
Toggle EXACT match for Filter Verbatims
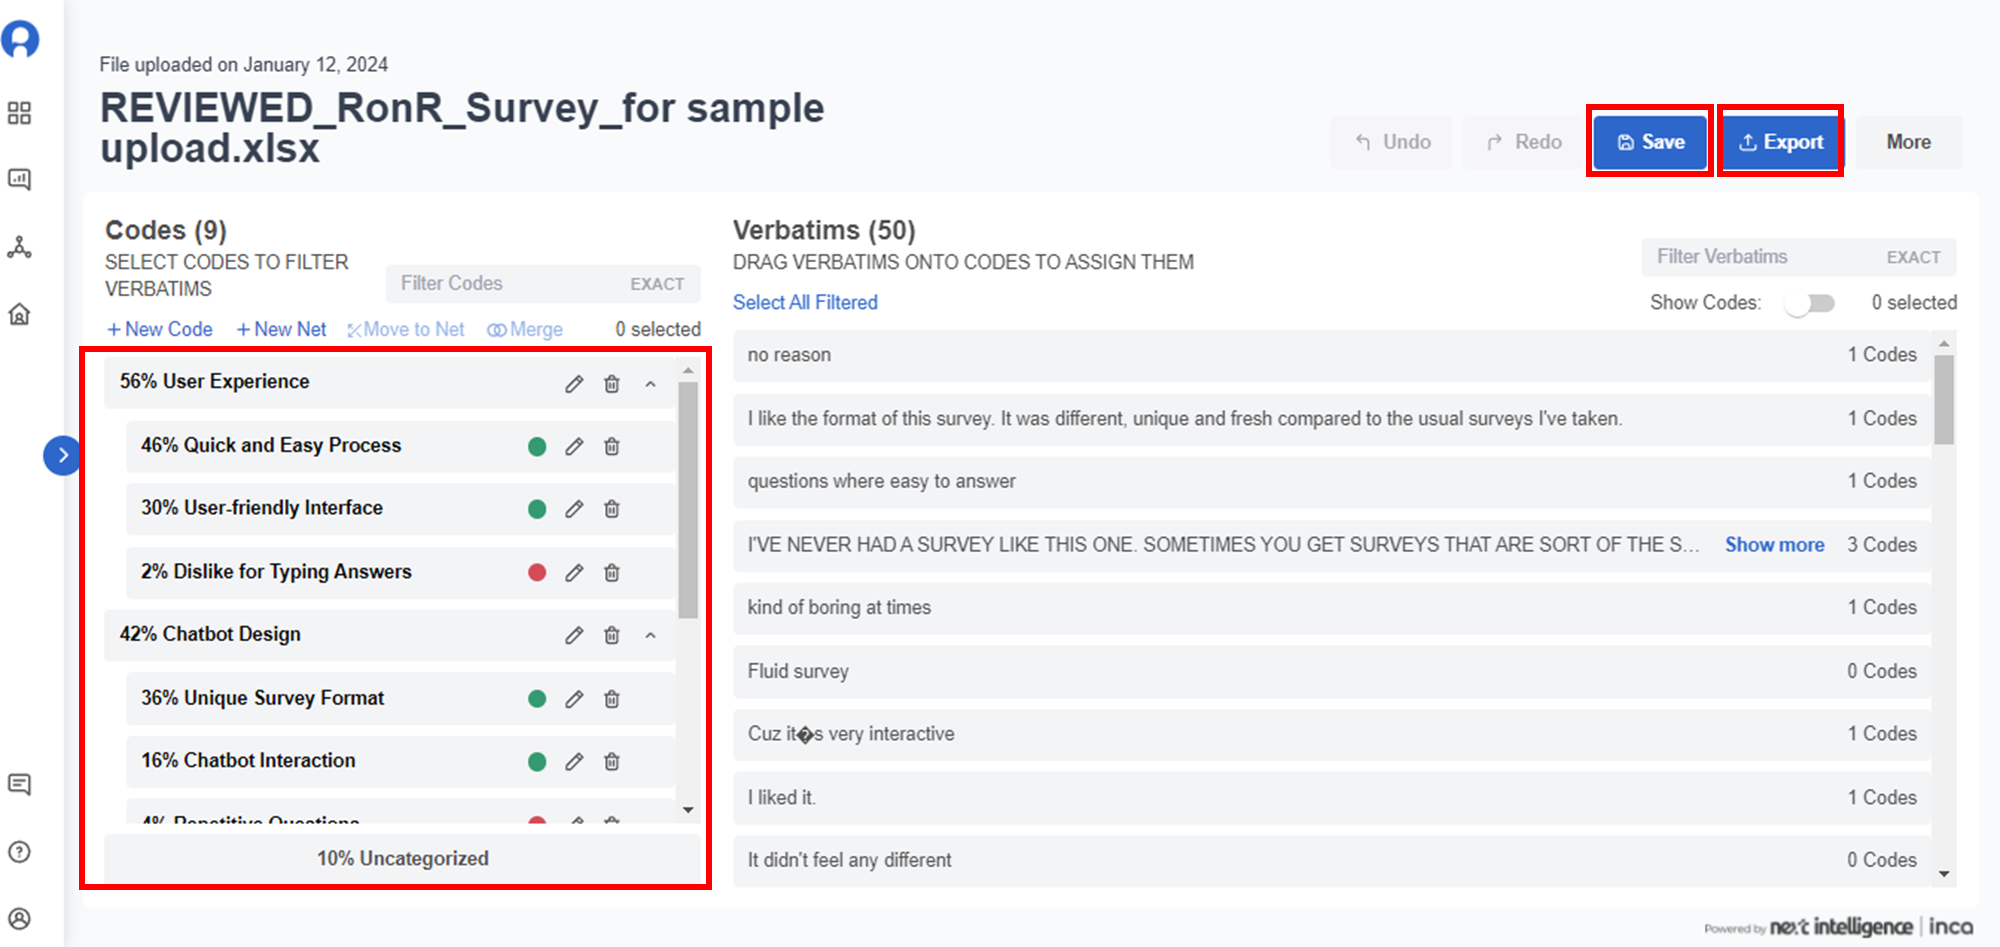(x=1913, y=257)
